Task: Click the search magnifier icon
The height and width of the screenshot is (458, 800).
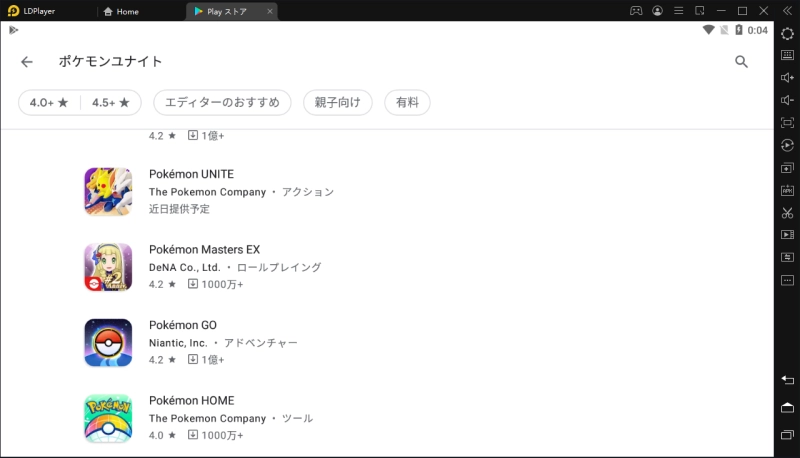Action: 741,62
